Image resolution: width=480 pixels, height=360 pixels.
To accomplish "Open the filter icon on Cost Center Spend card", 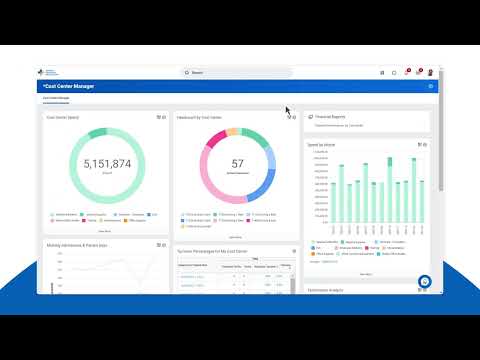I will point(159,117).
